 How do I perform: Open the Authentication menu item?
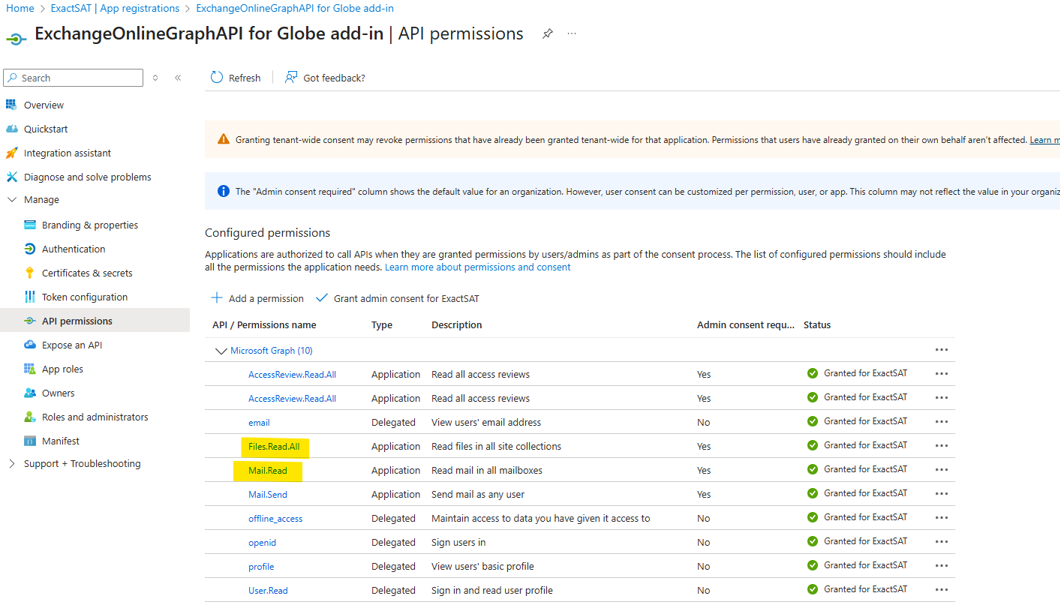click(73, 249)
